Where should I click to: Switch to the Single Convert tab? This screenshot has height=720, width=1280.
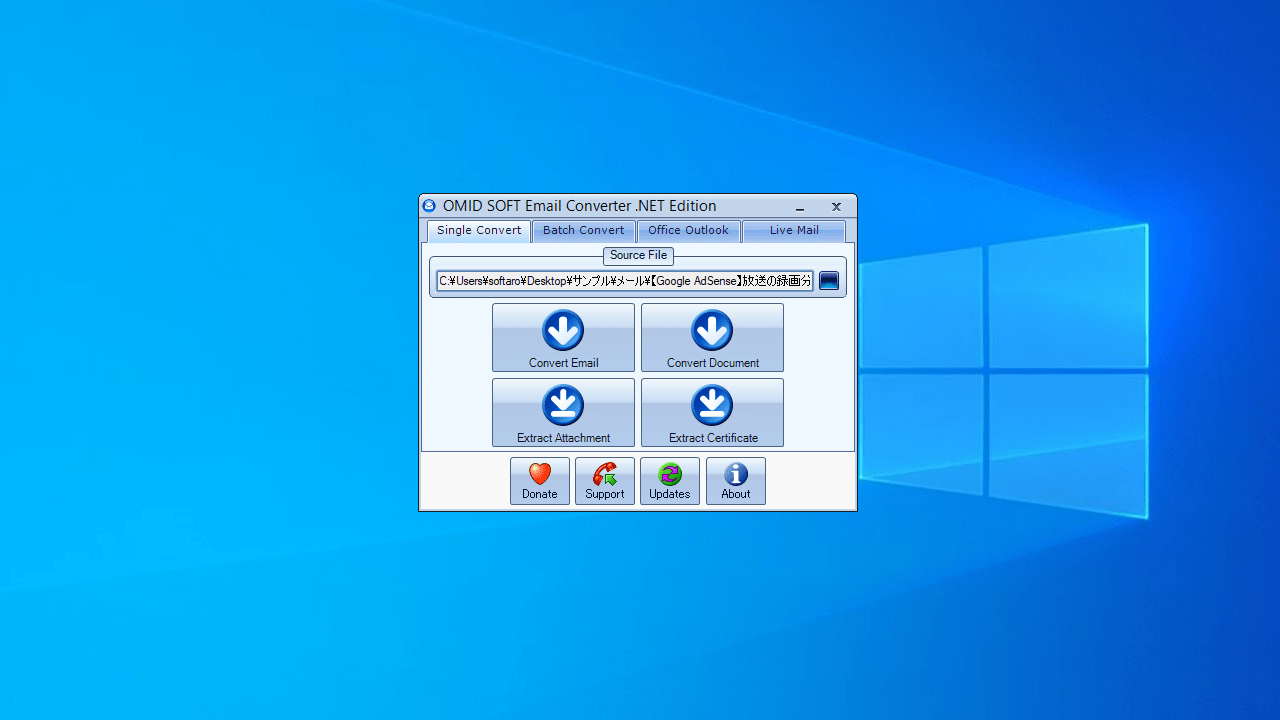[479, 231]
